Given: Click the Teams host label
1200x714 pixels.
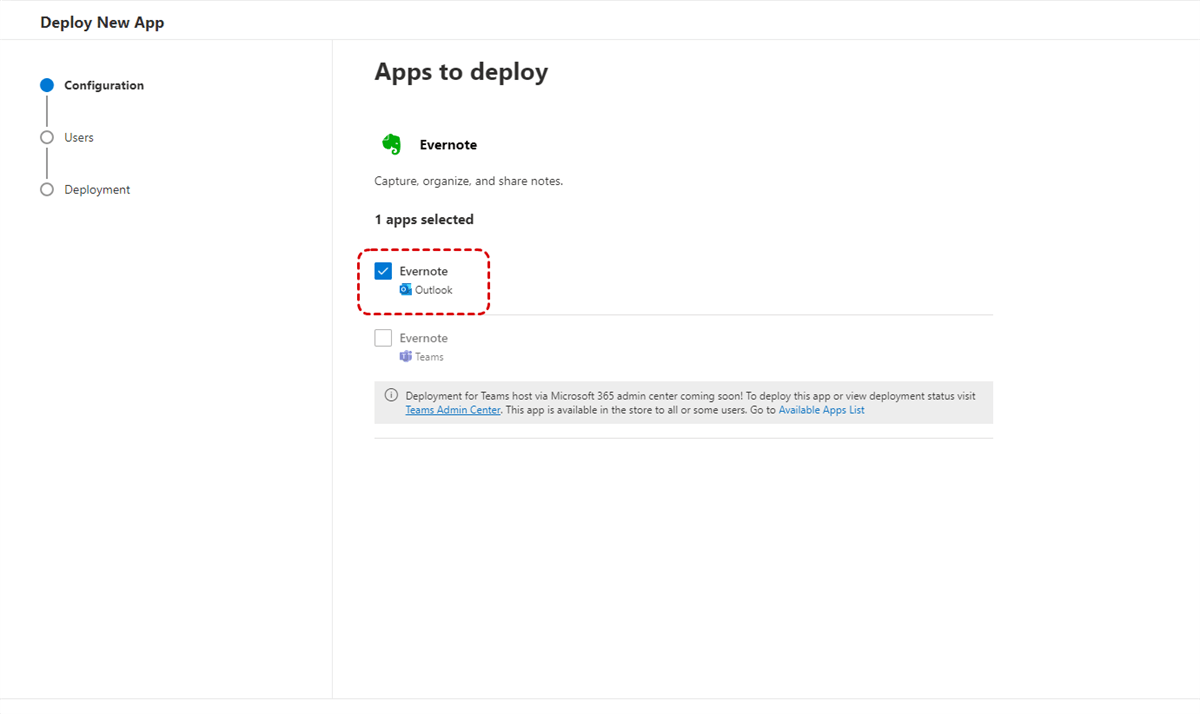Looking at the screenshot, I should coord(429,357).
